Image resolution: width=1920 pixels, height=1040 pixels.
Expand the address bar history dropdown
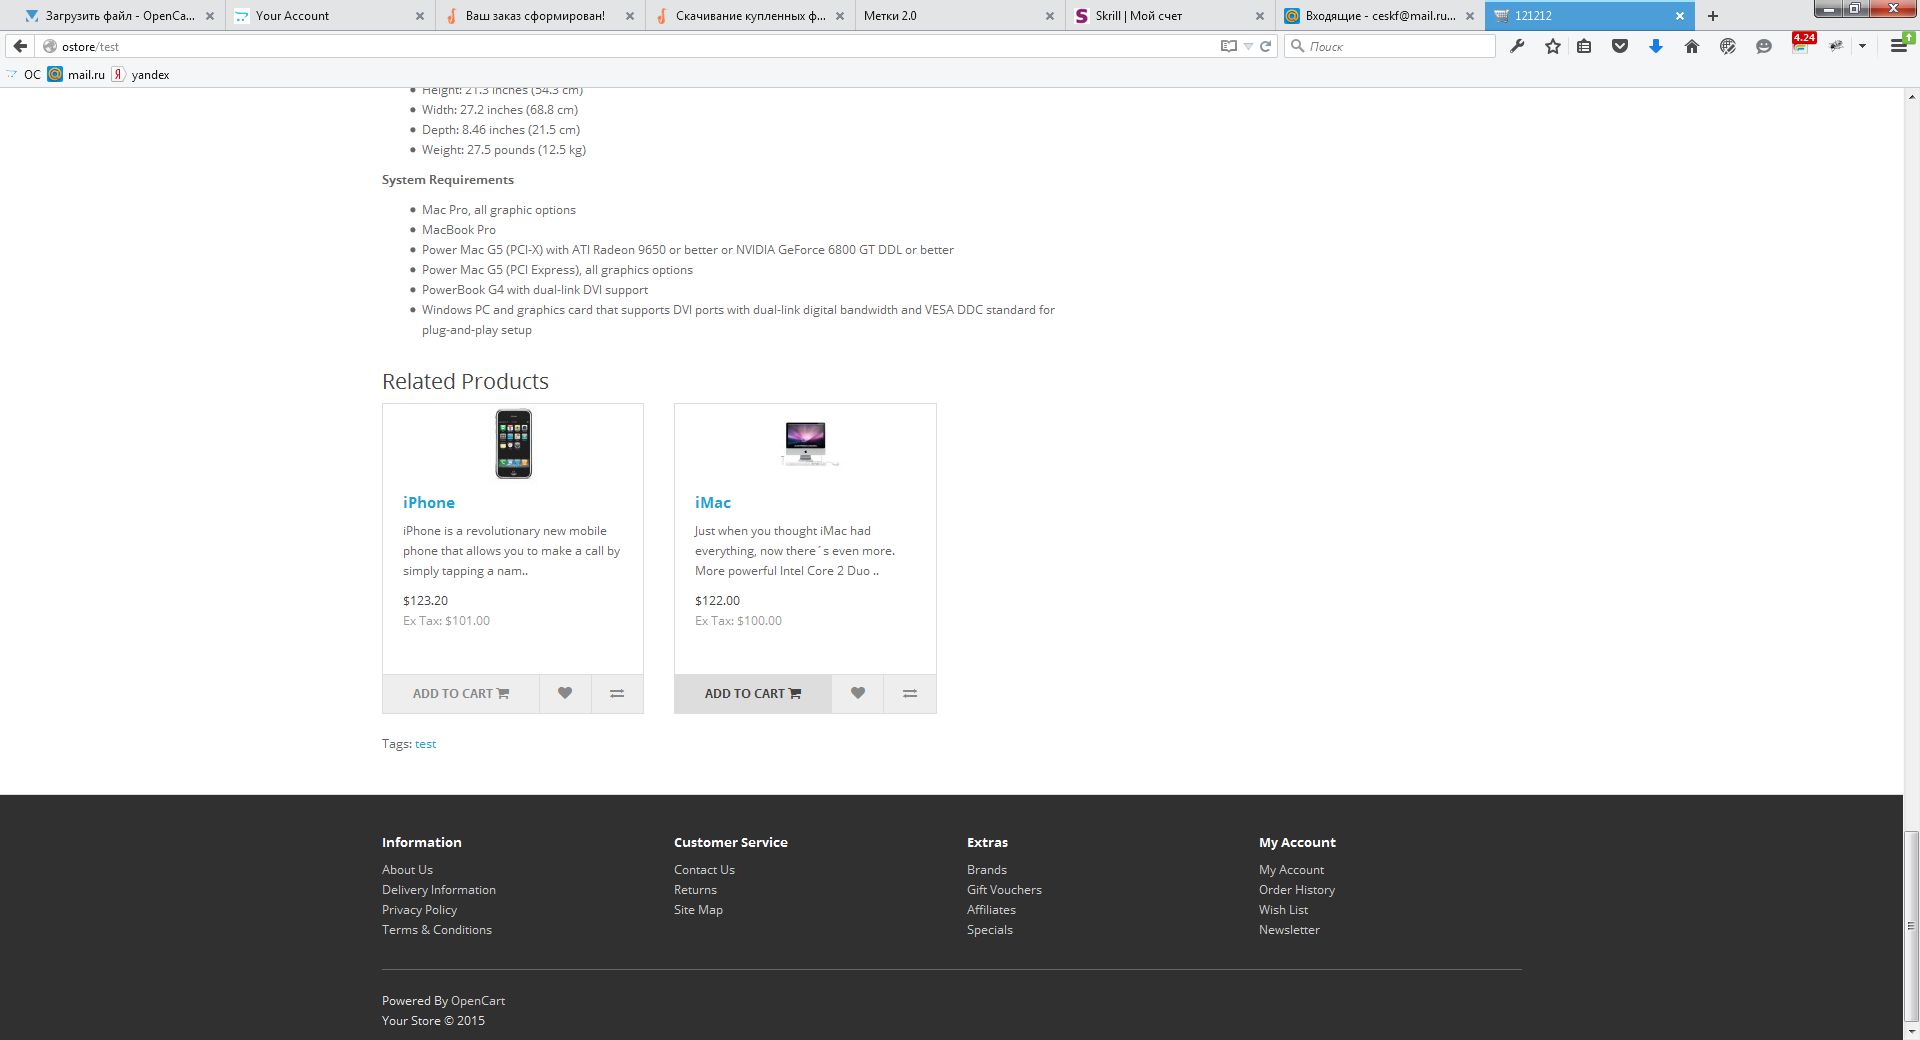(1248, 46)
